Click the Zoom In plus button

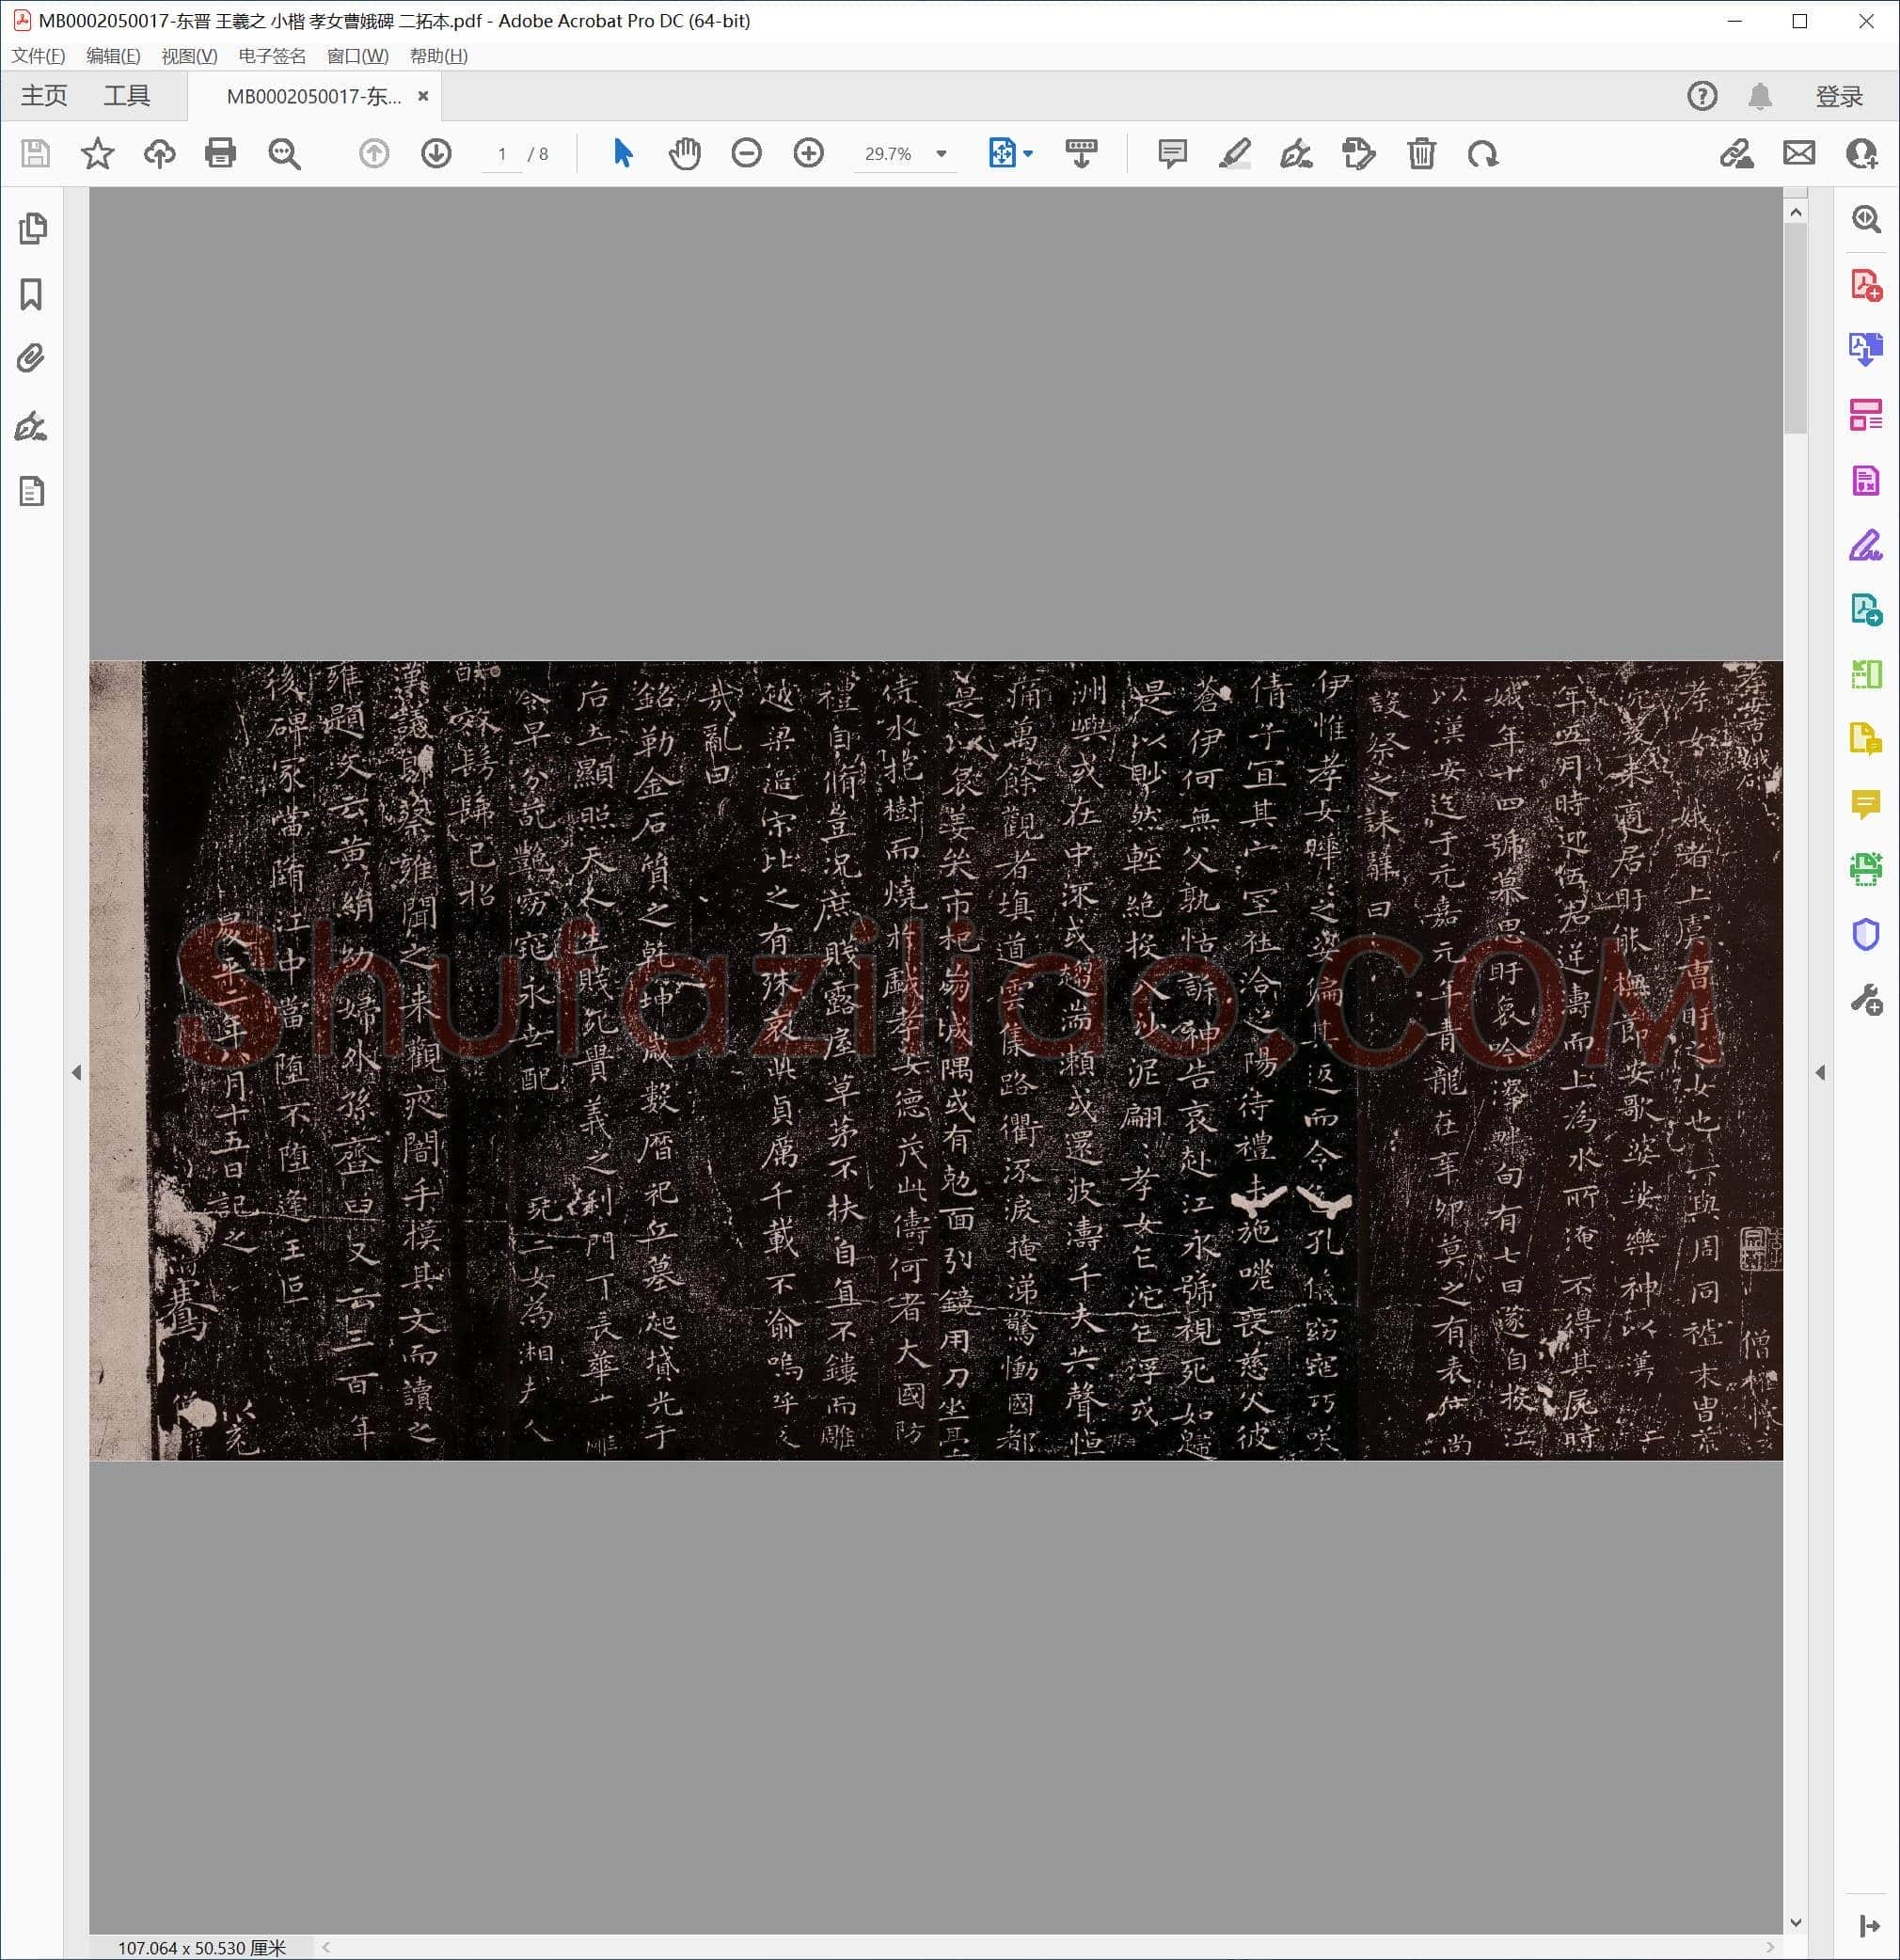pos(808,153)
